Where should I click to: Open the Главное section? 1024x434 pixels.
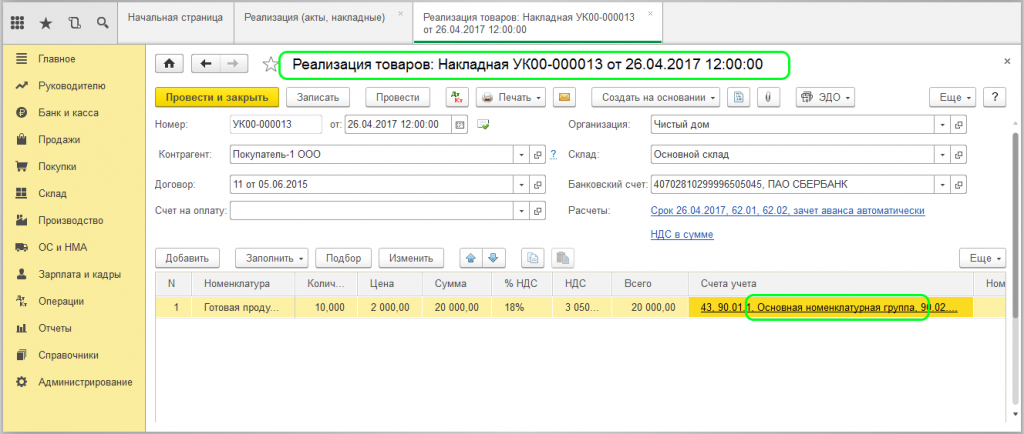point(57,59)
